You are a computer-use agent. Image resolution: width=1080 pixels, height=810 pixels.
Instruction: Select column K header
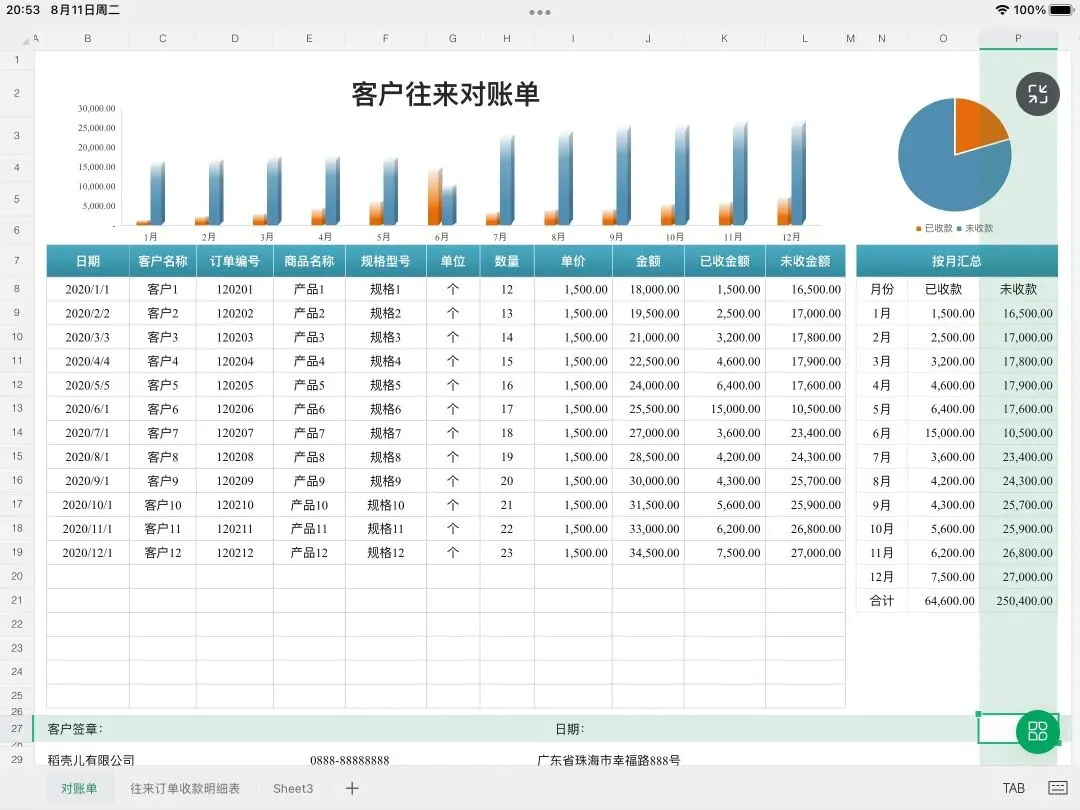pyautogui.click(x=725, y=39)
